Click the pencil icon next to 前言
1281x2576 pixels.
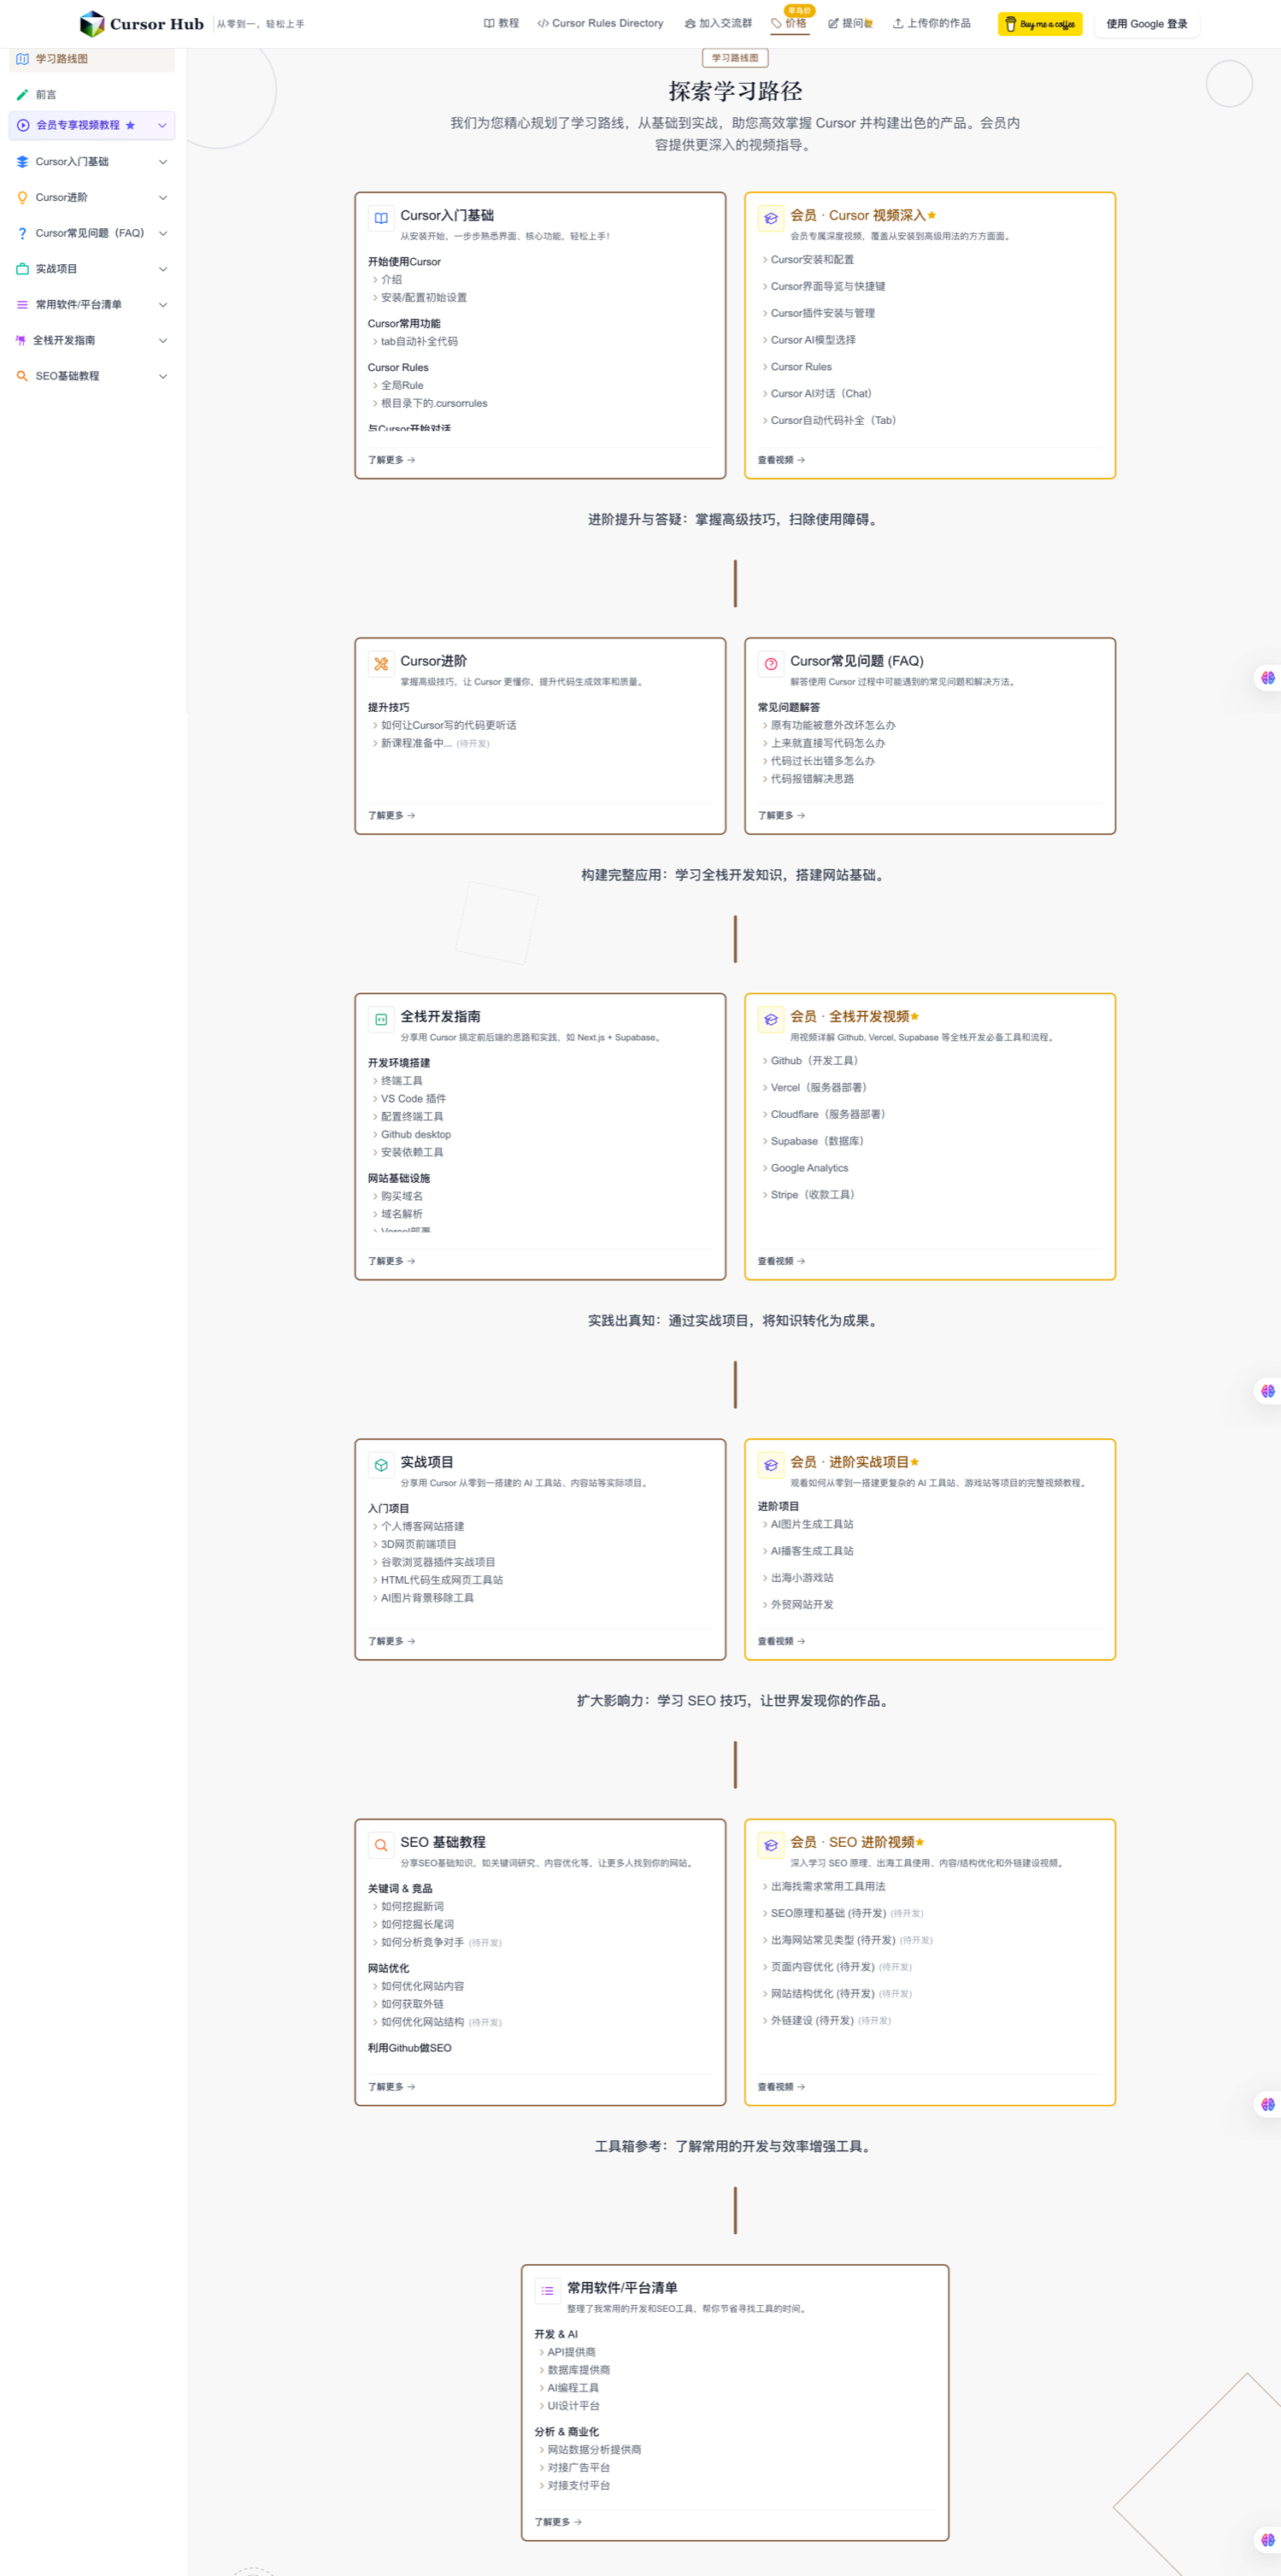point(22,95)
